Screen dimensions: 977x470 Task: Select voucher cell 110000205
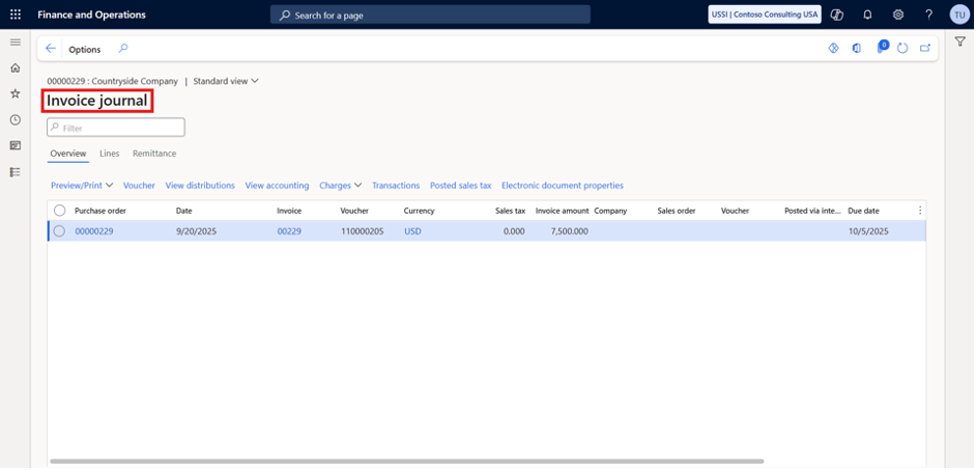tap(363, 231)
